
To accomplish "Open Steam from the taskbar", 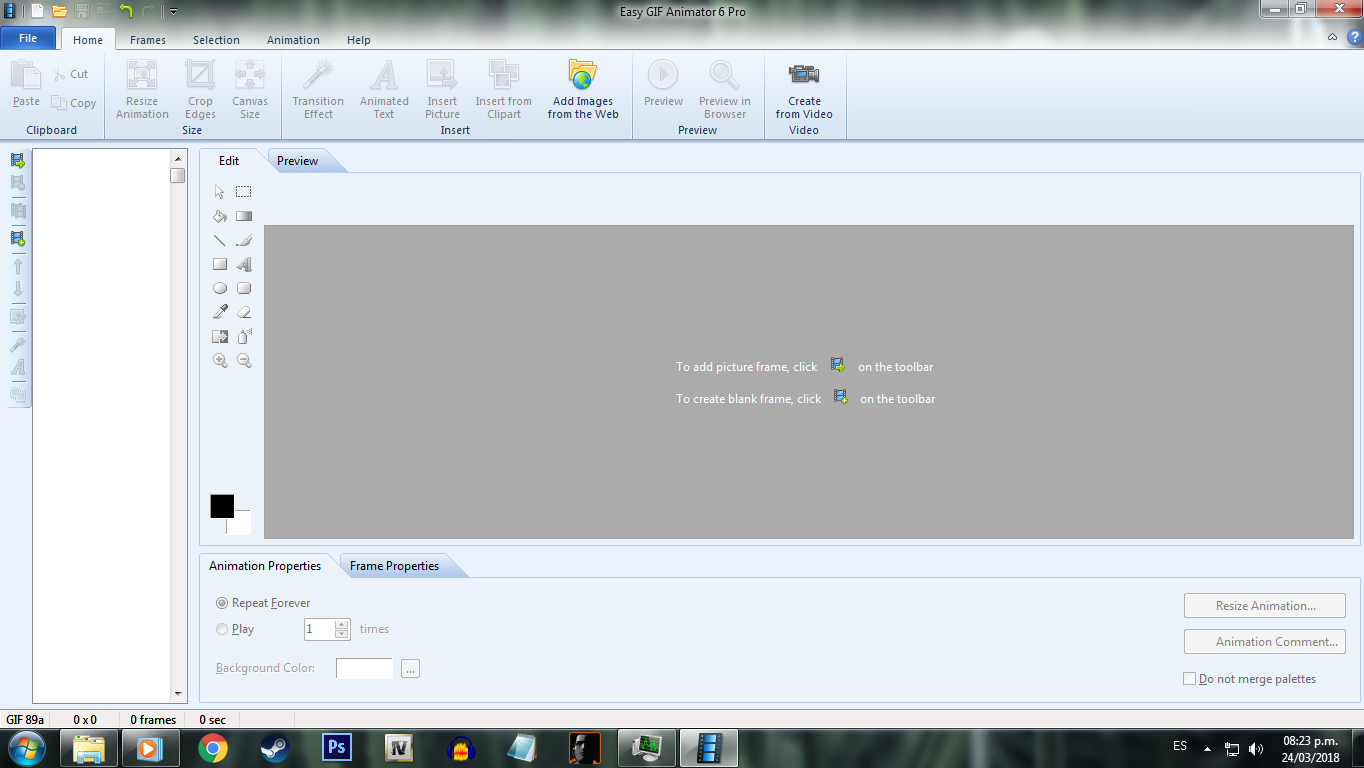I will click(275, 748).
